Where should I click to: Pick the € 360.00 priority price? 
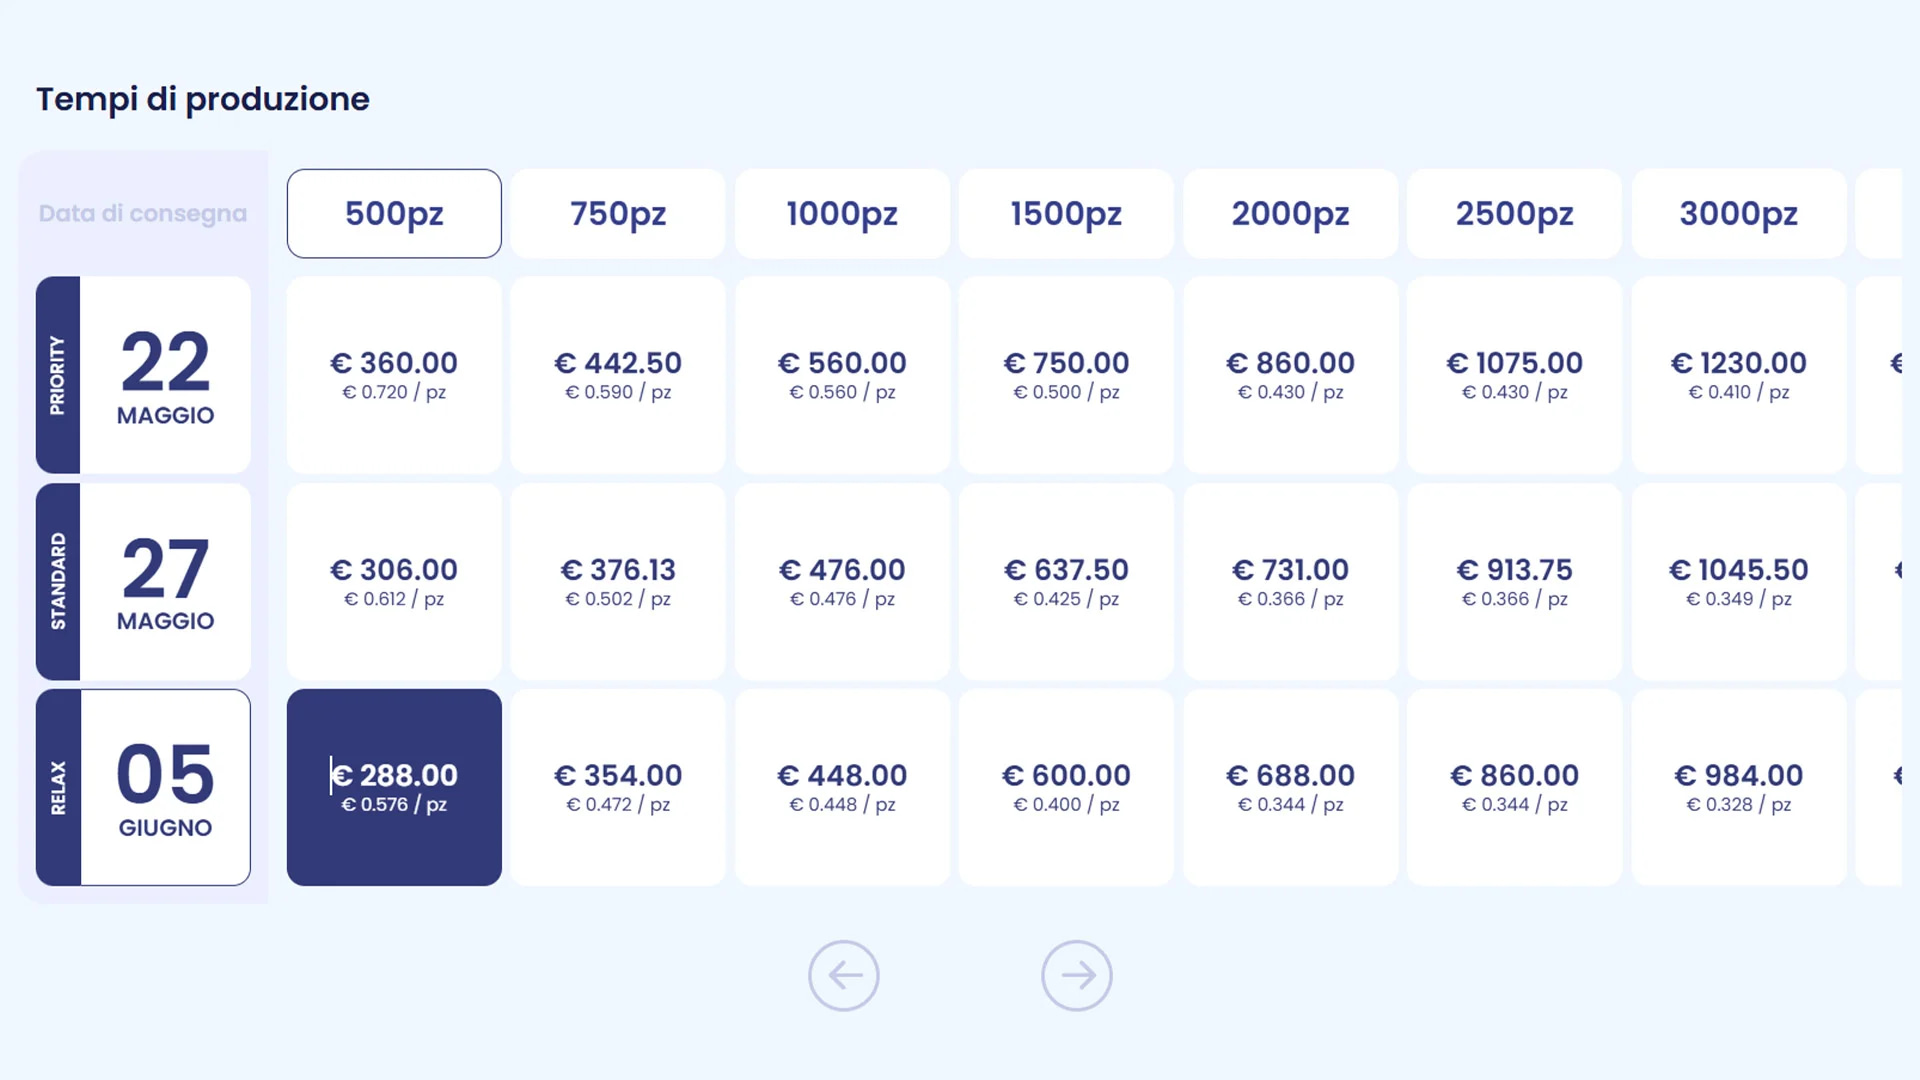click(x=394, y=375)
